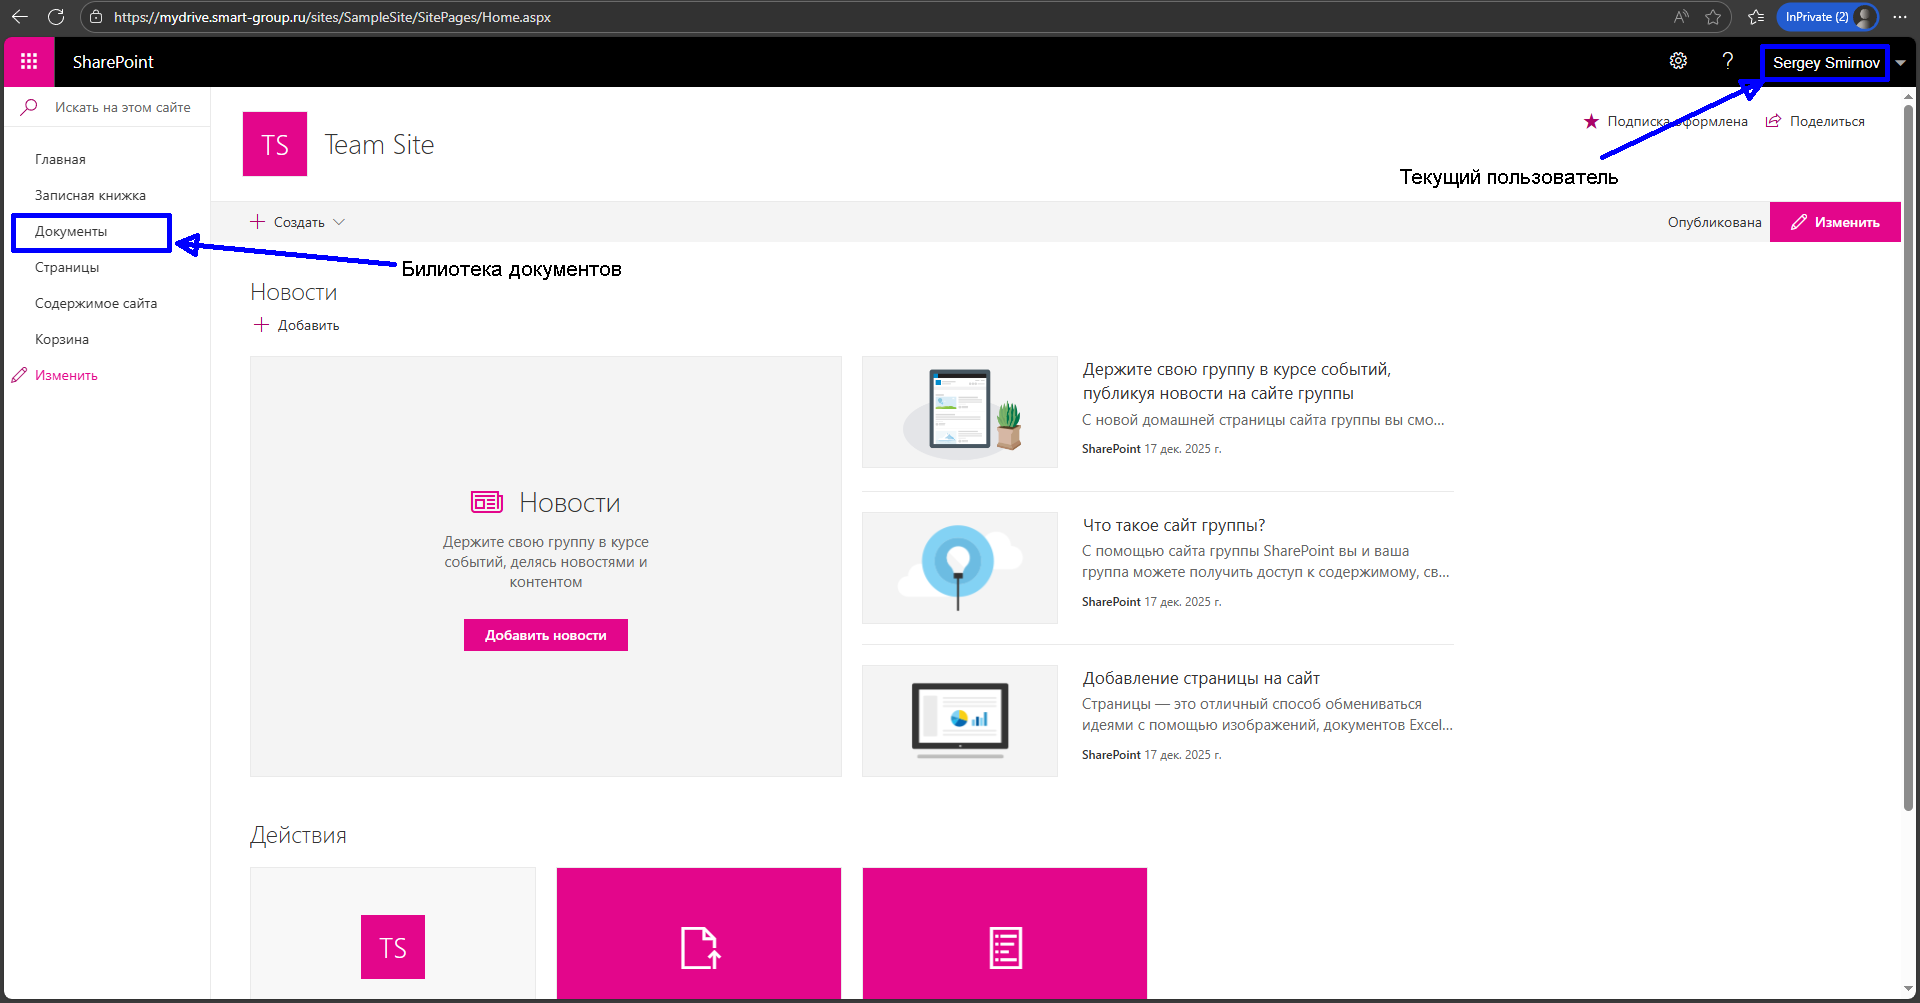
Task: Click the help question mark icon
Action: coord(1727,61)
